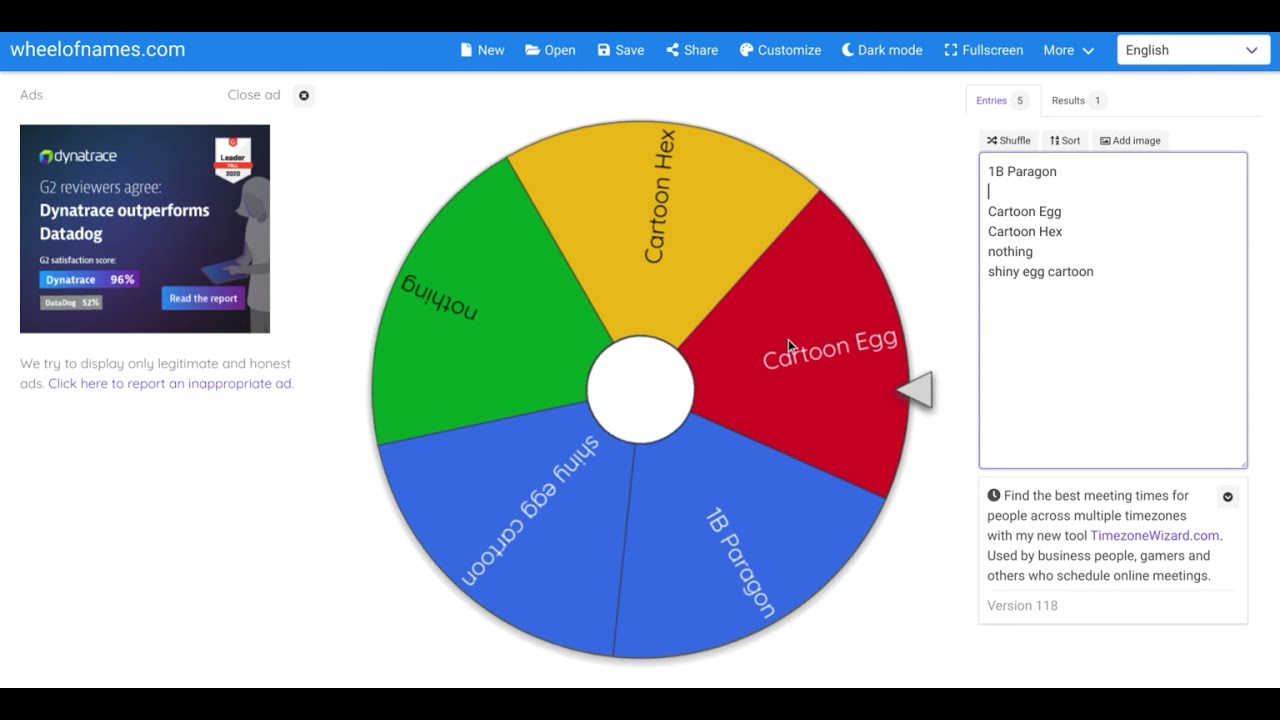Switch to the Entries tab
This screenshot has width=1280, height=720.
tap(1002, 100)
